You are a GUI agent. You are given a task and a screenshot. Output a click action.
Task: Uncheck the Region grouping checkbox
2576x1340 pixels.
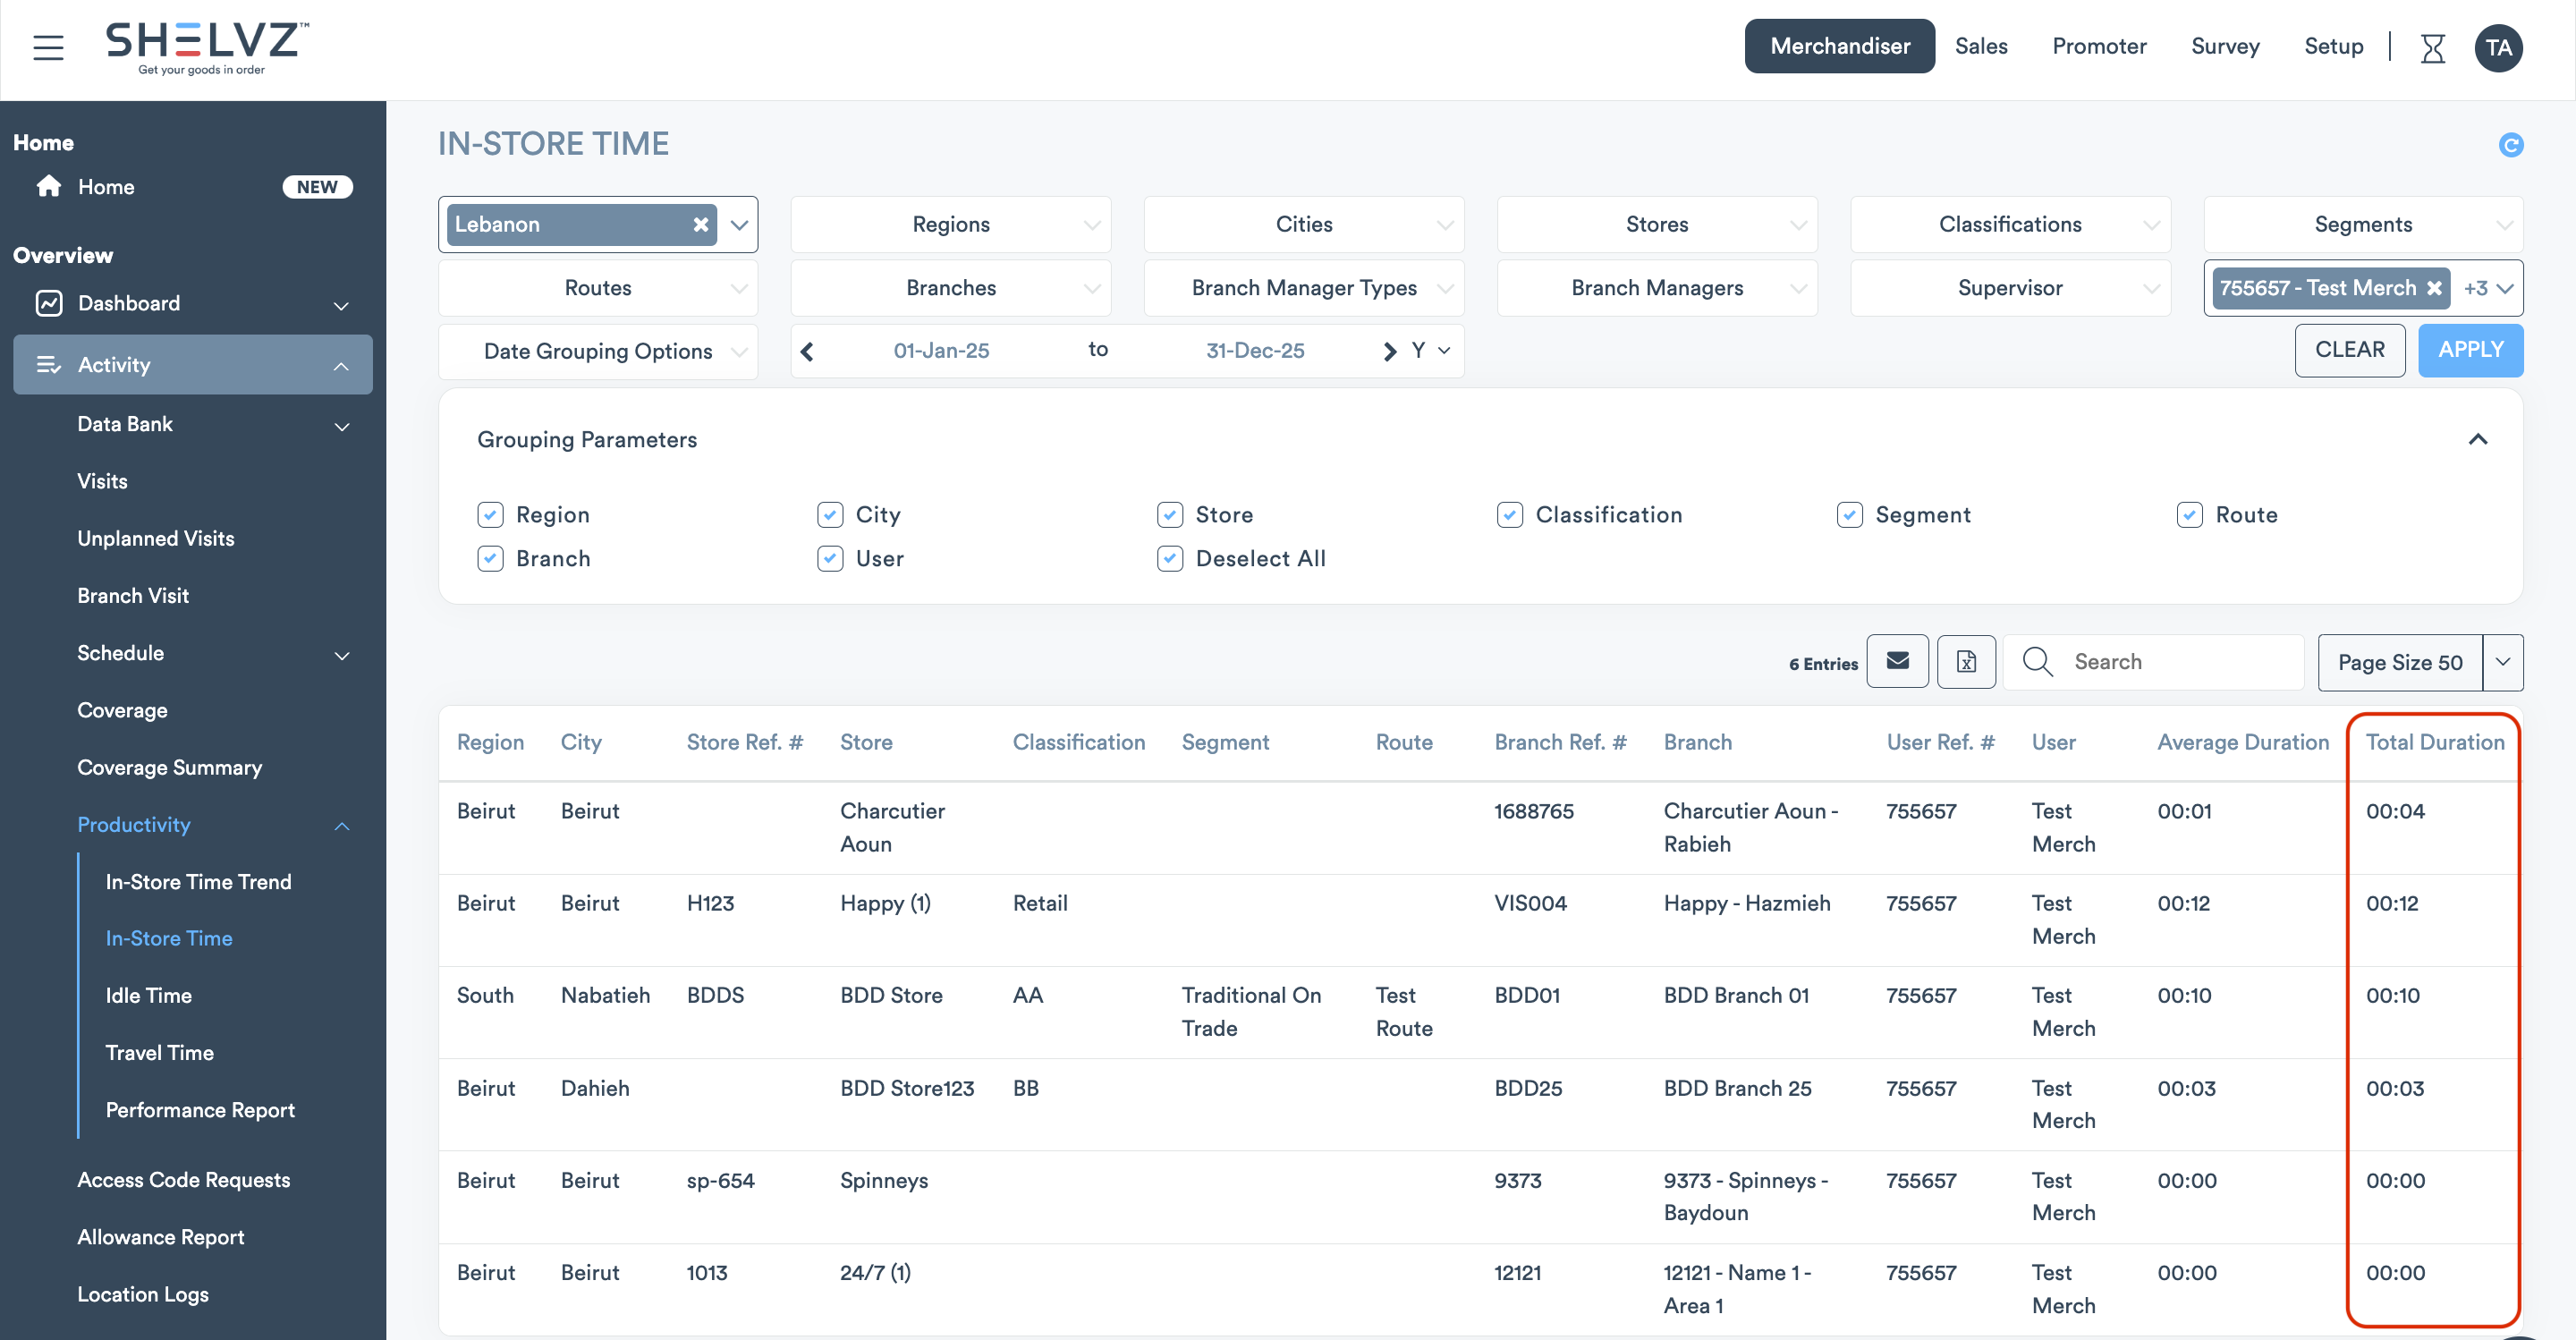(x=490, y=515)
